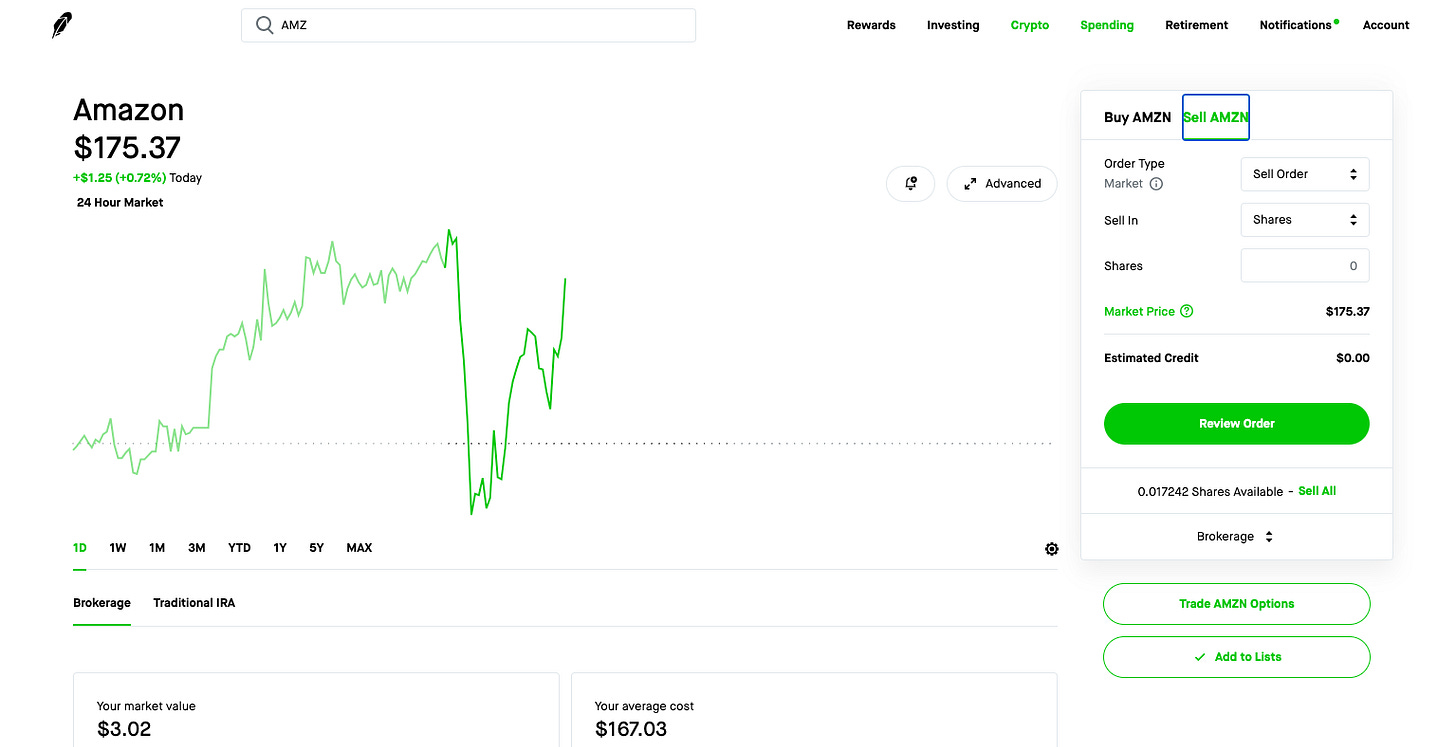
Task: Switch to the Brokerage position tab
Action: [102, 603]
